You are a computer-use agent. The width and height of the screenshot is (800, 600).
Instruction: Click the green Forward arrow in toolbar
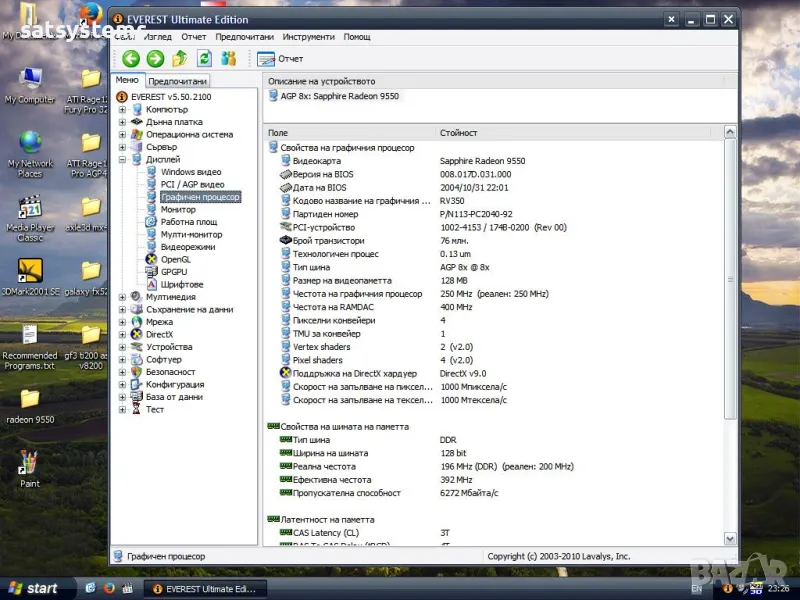pos(155,59)
